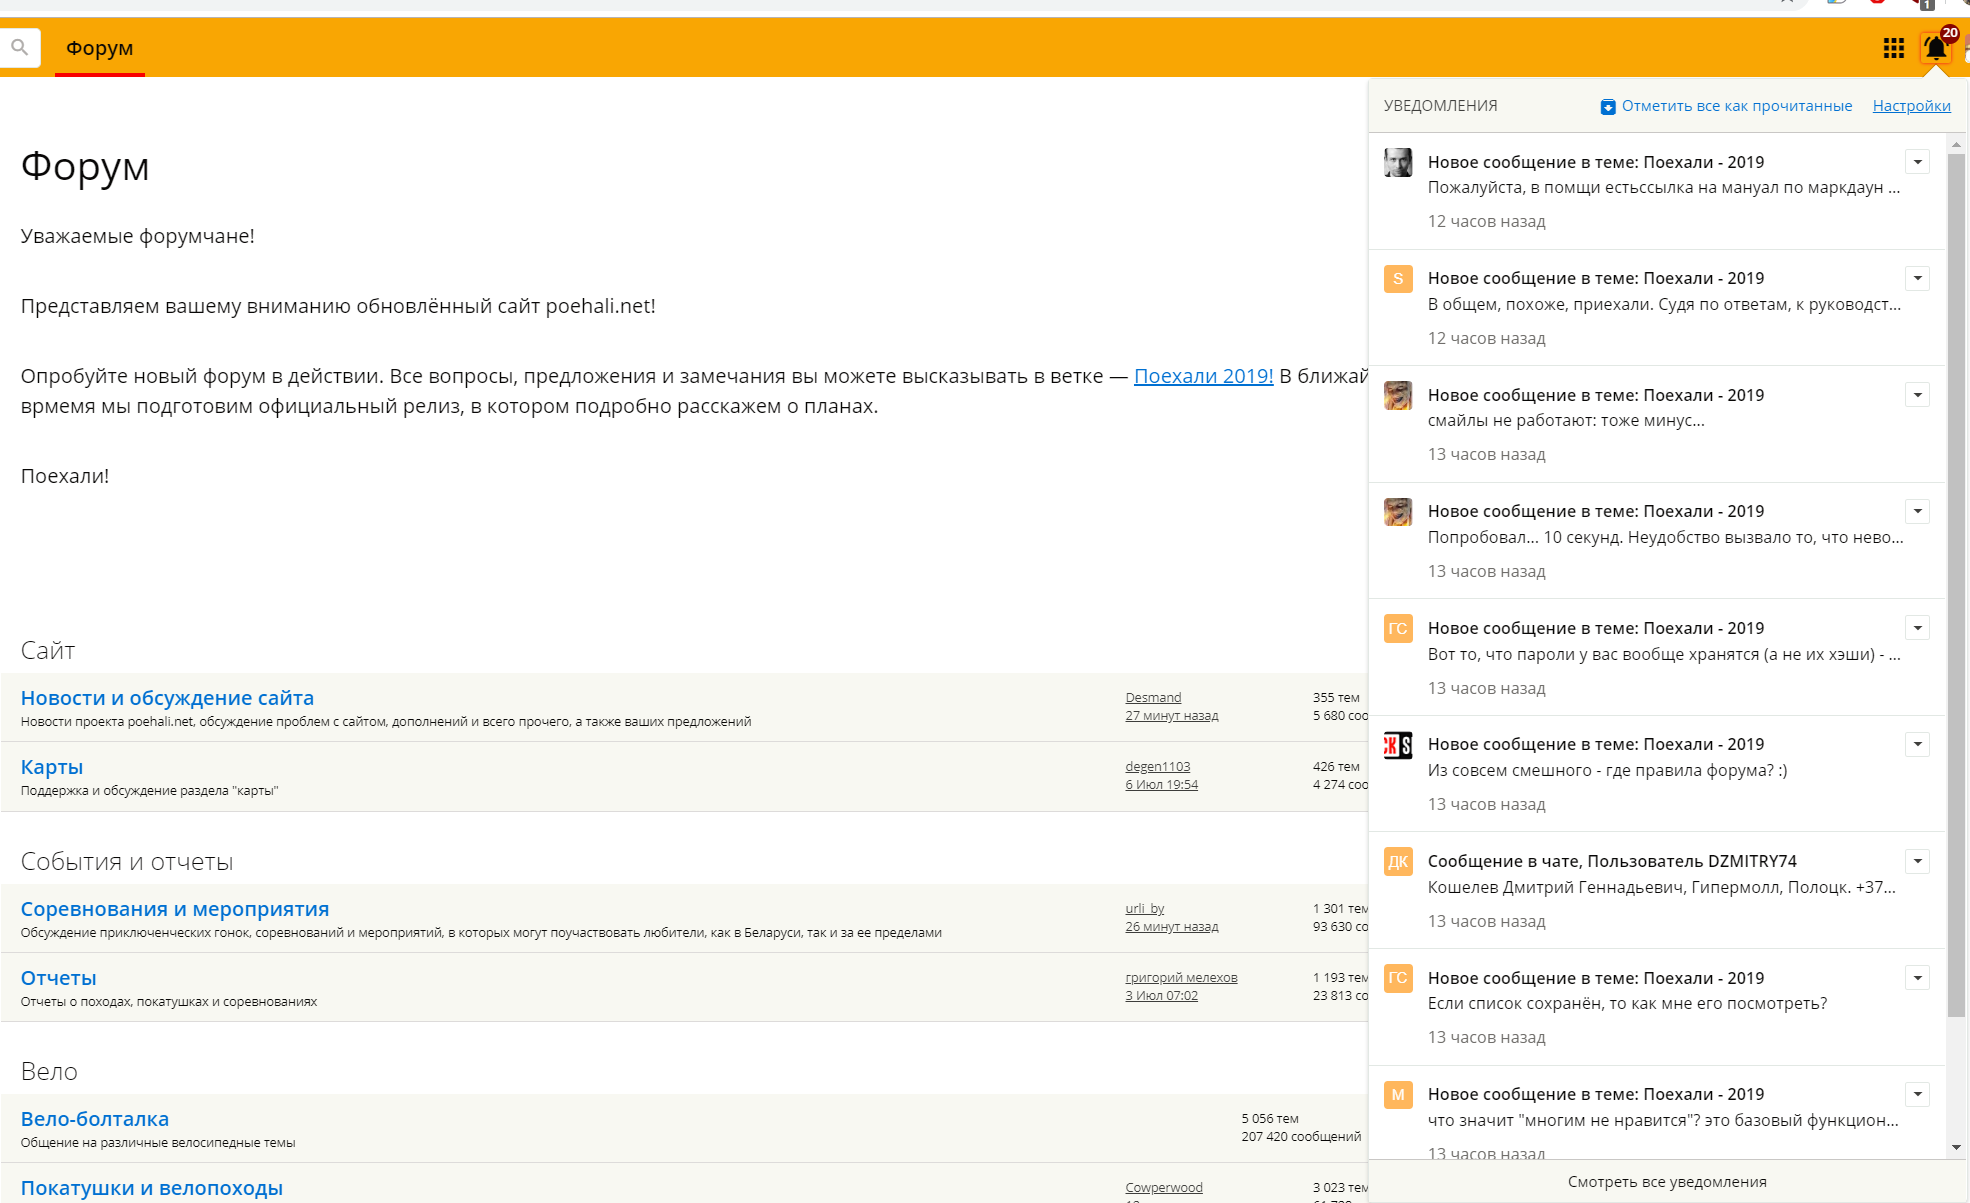
Task: Open the apps grid menu icon
Action: 1893,48
